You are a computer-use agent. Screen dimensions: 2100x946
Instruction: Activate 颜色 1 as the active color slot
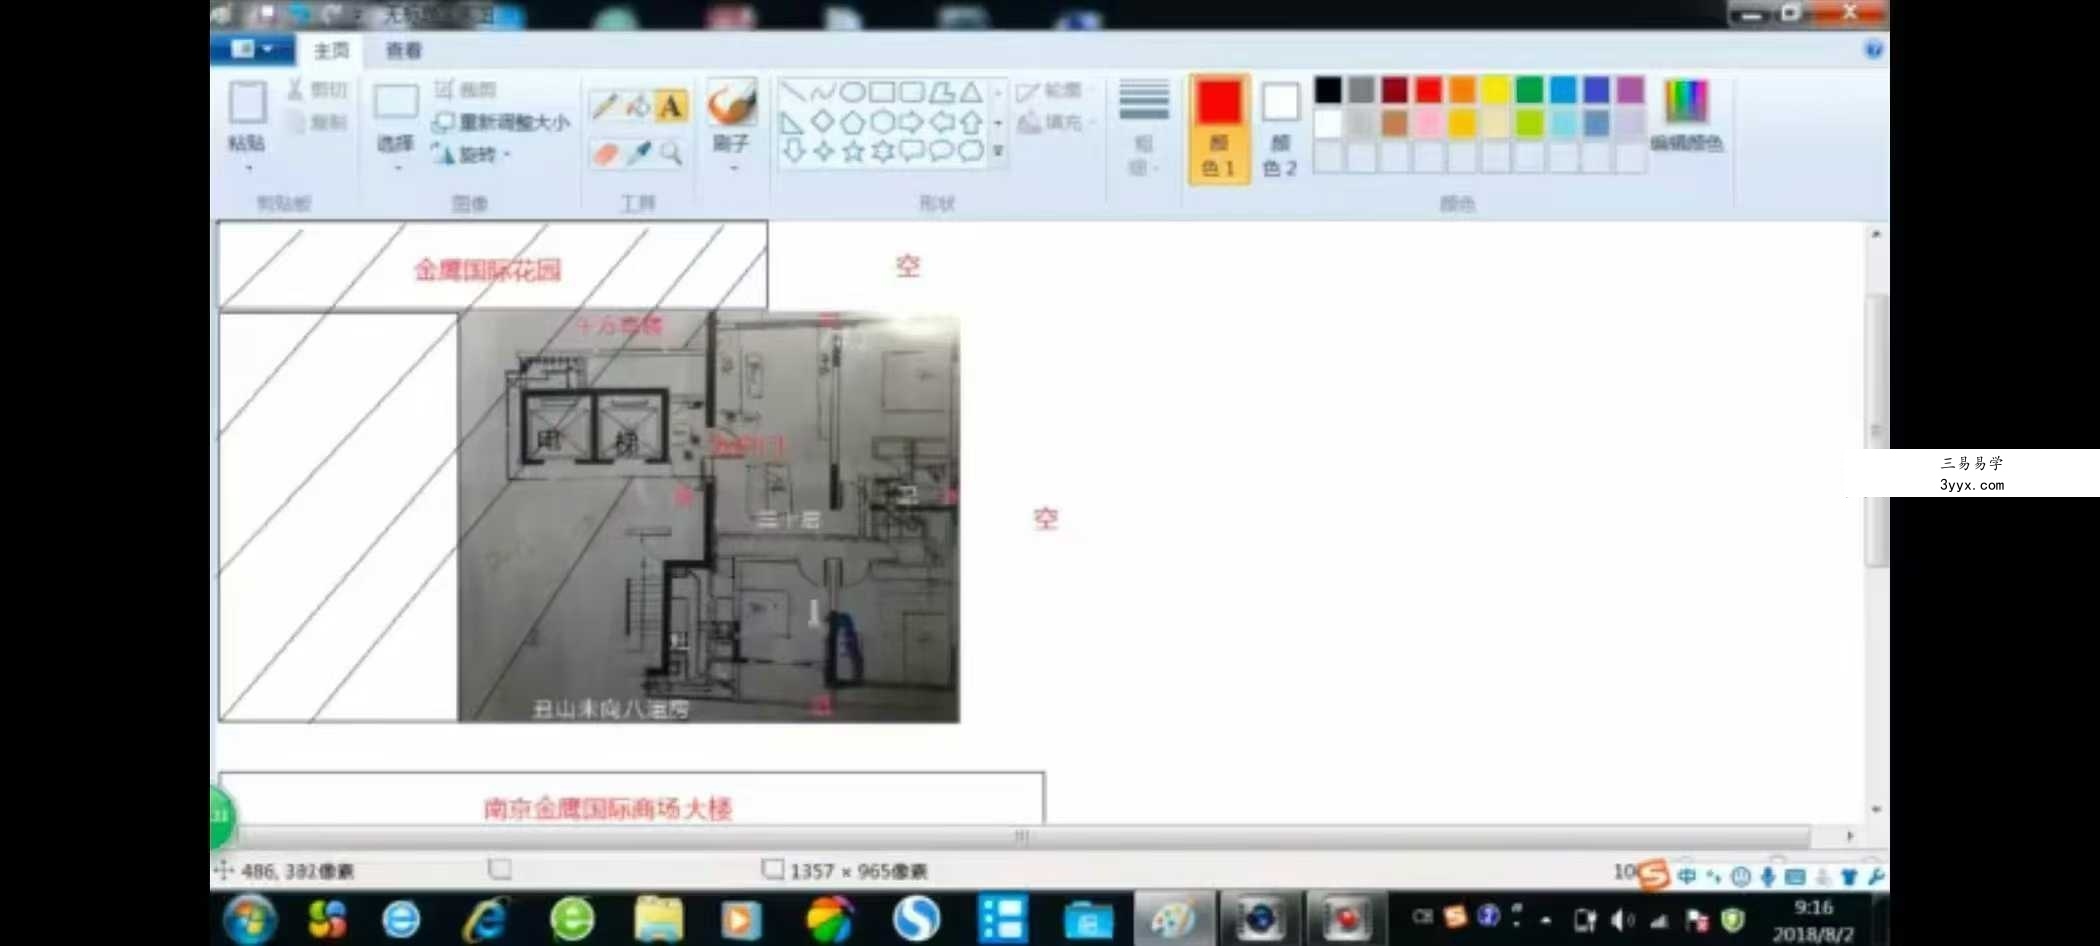(x=1219, y=129)
